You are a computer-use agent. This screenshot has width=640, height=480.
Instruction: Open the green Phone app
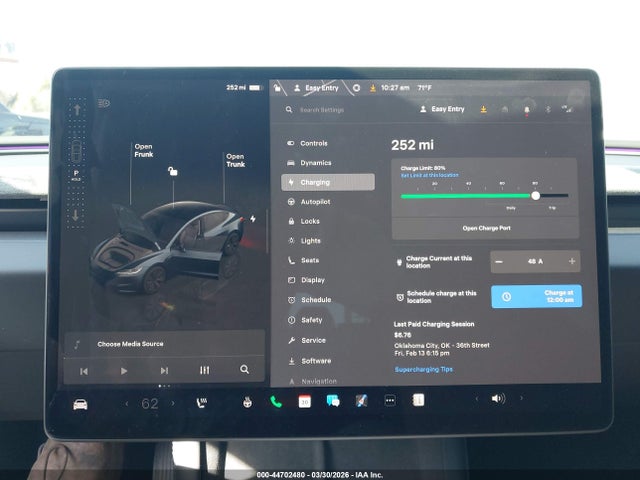pos(276,402)
